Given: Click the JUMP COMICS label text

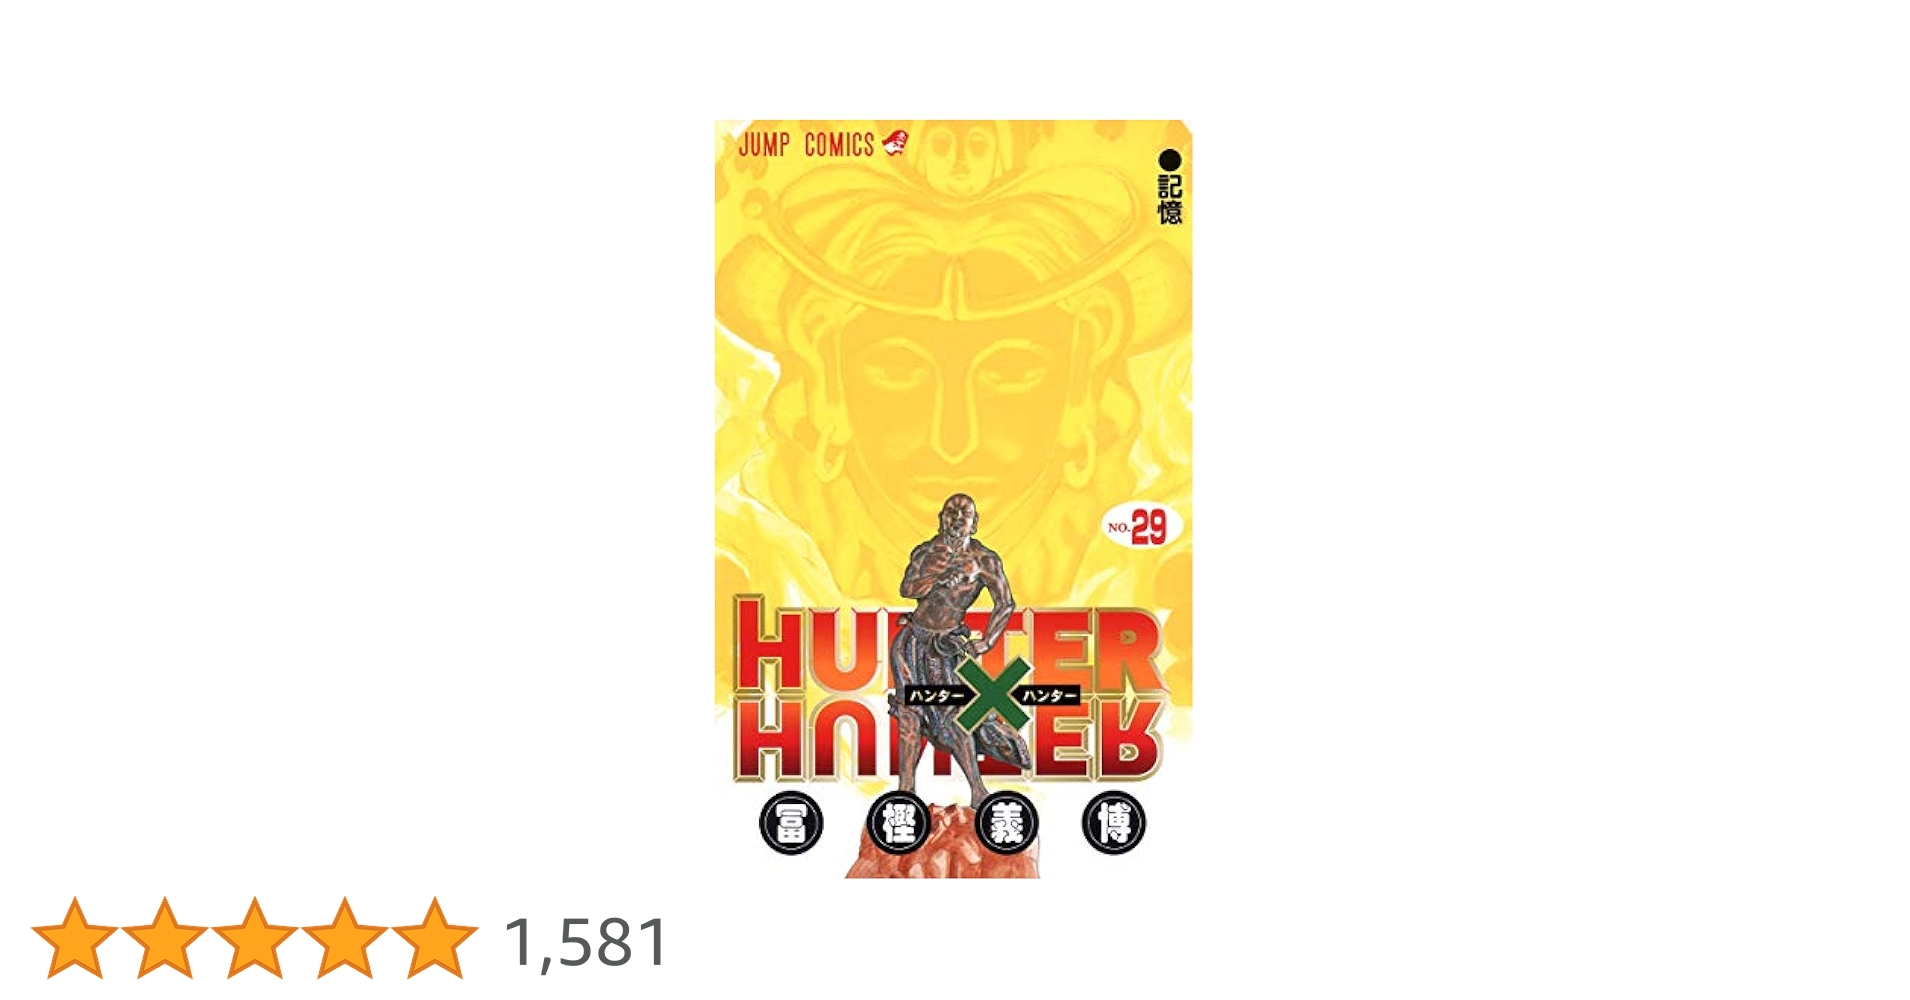Looking at the screenshot, I should point(807,145).
